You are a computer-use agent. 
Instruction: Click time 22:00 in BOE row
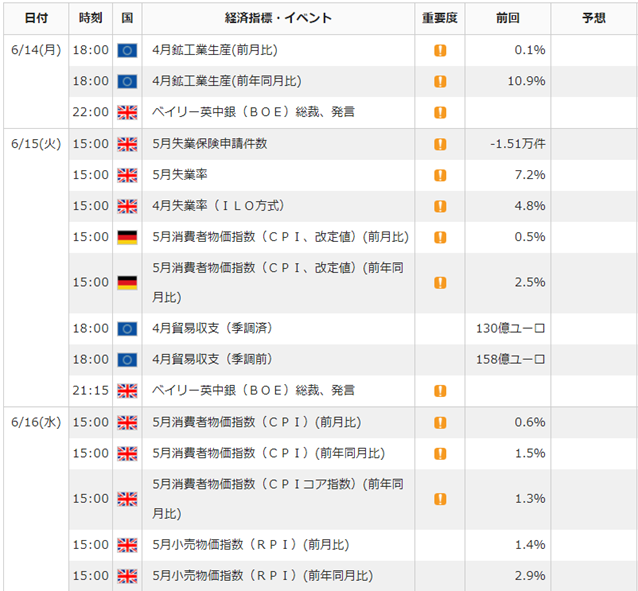click(x=91, y=112)
